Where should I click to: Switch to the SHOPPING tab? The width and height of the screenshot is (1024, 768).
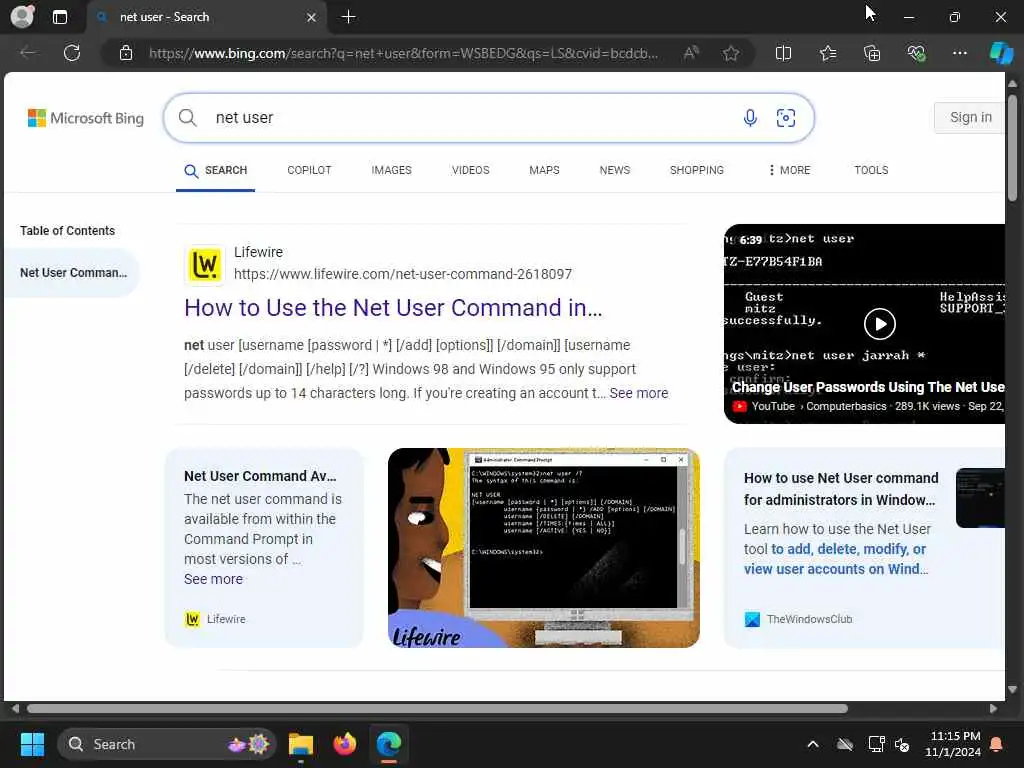(696, 170)
